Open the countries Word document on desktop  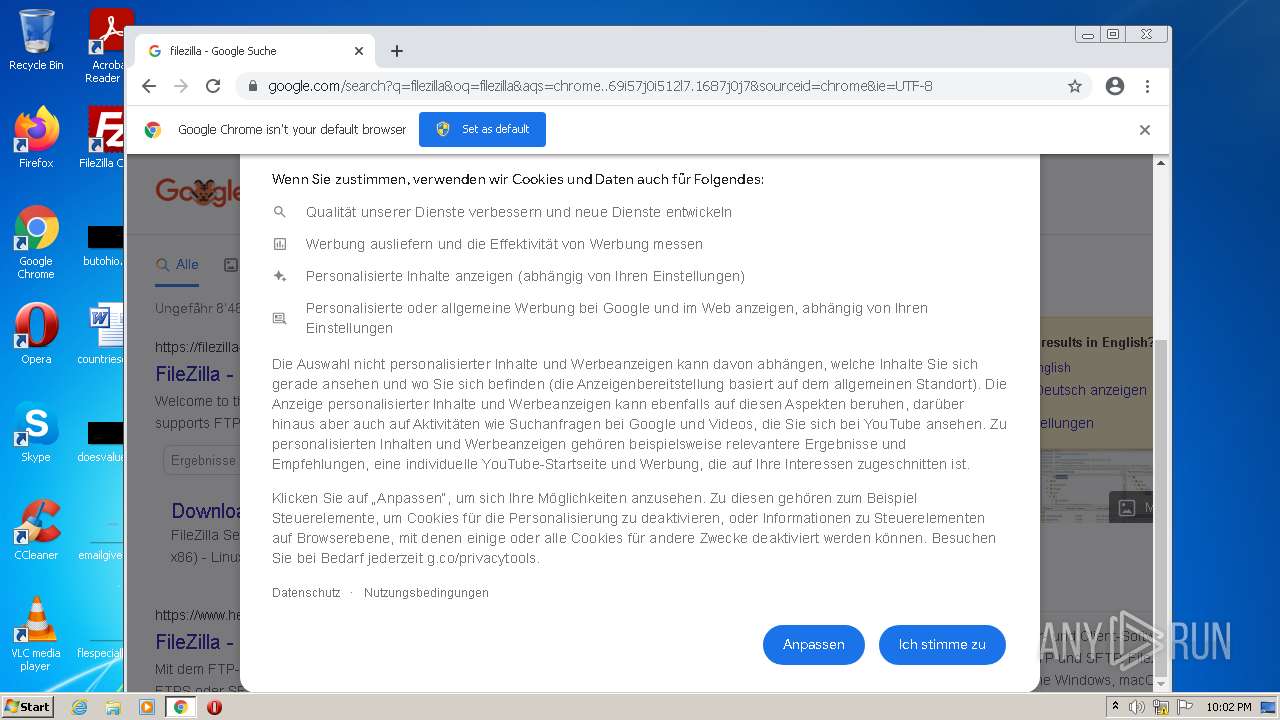point(103,334)
